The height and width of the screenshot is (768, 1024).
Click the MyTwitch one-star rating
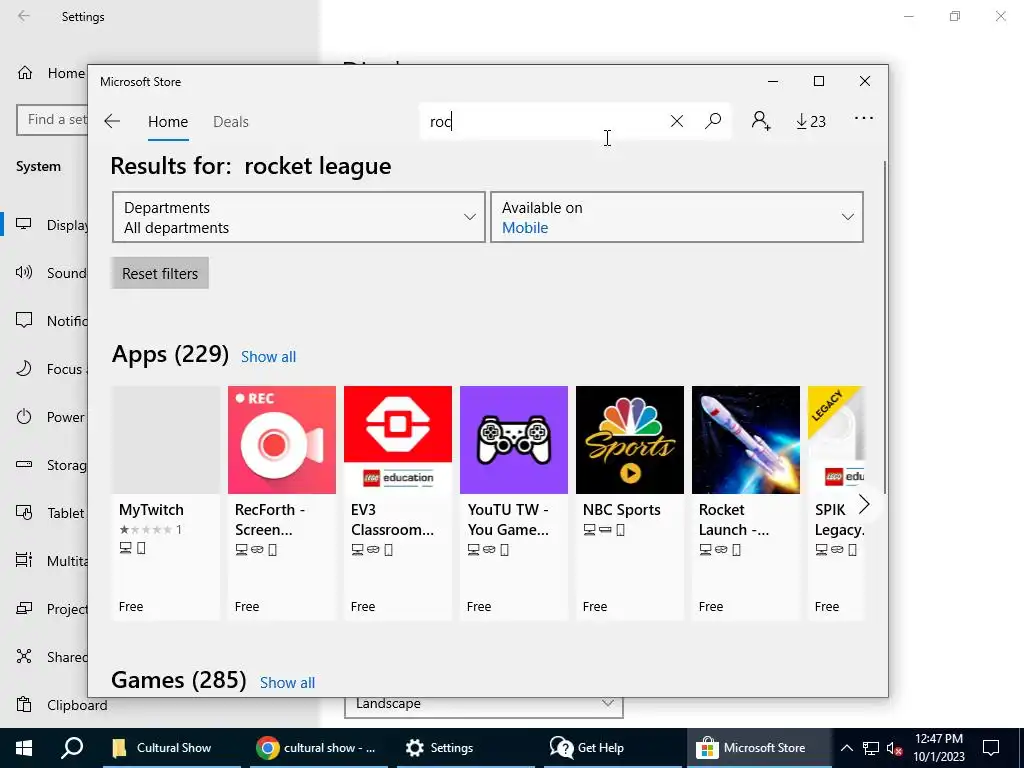(x=150, y=530)
